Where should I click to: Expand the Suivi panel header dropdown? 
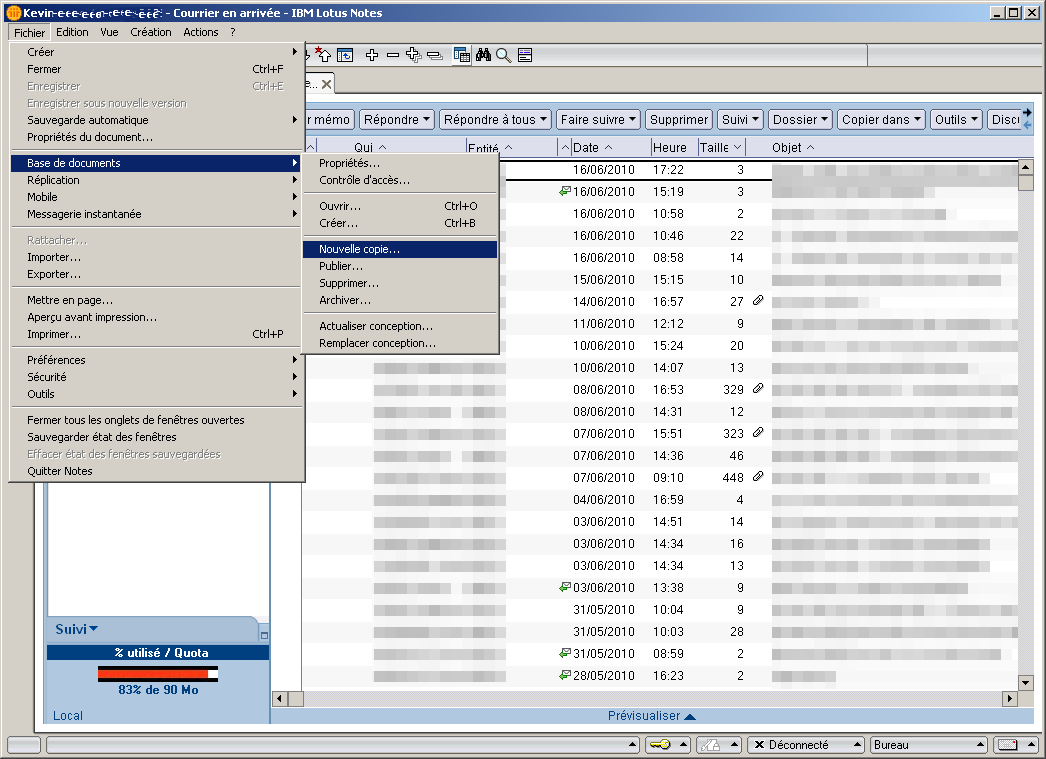coord(77,629)
